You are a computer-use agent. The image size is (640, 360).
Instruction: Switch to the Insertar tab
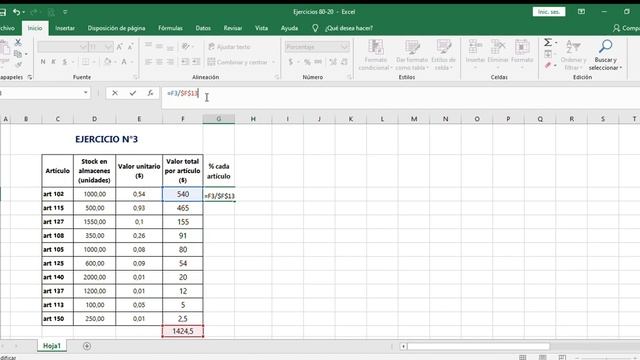pyautogui.click(x=65, y=28)
